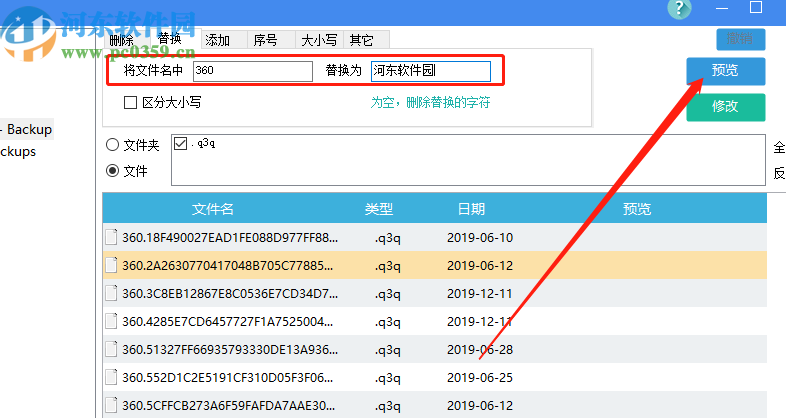The width and height of the screenshot is (786, 418).
Task: Switch to the 替换 tab
Action: click(170, 39)
